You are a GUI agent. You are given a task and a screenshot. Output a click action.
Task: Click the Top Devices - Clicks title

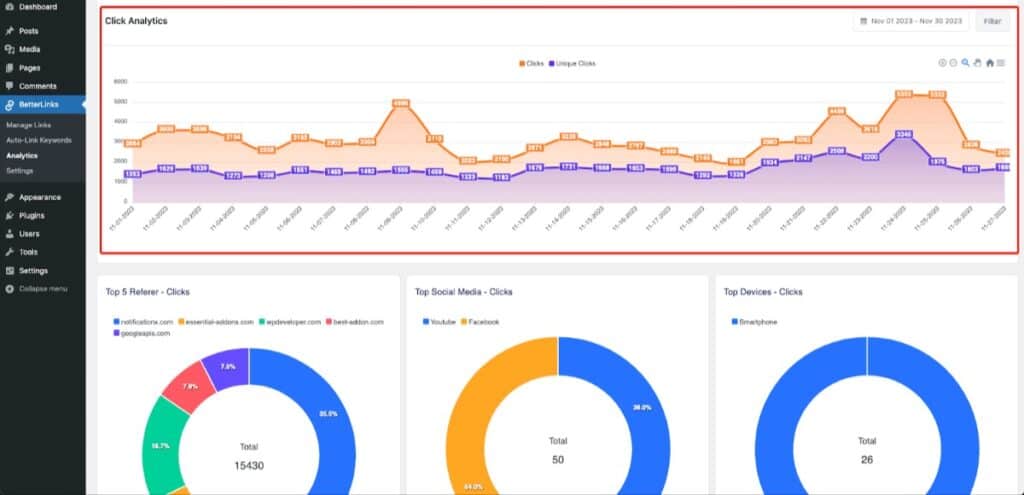coord(763,292)
